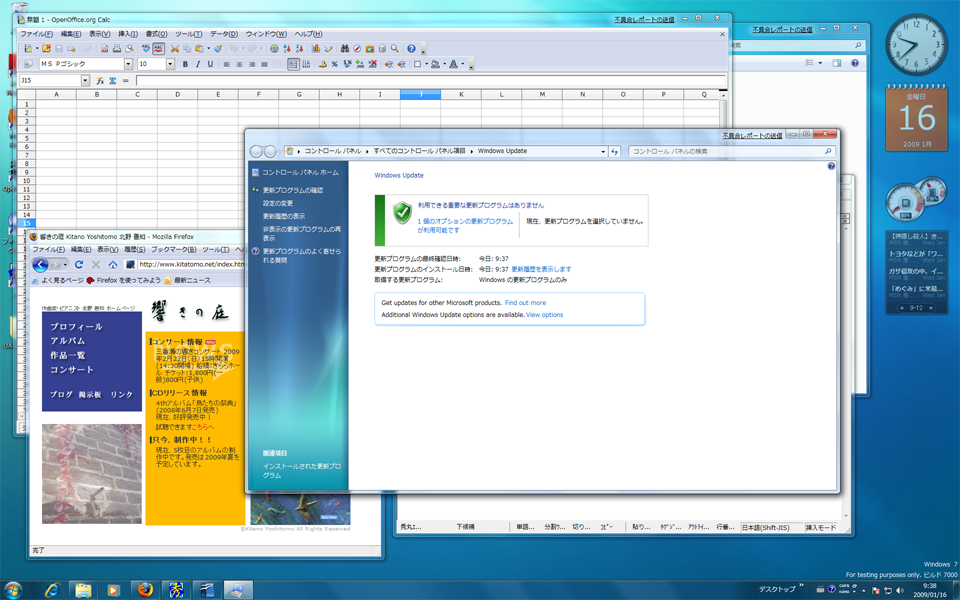
Task: Click the Control Panel address refresh icon
Action: (x=614, y=151)
